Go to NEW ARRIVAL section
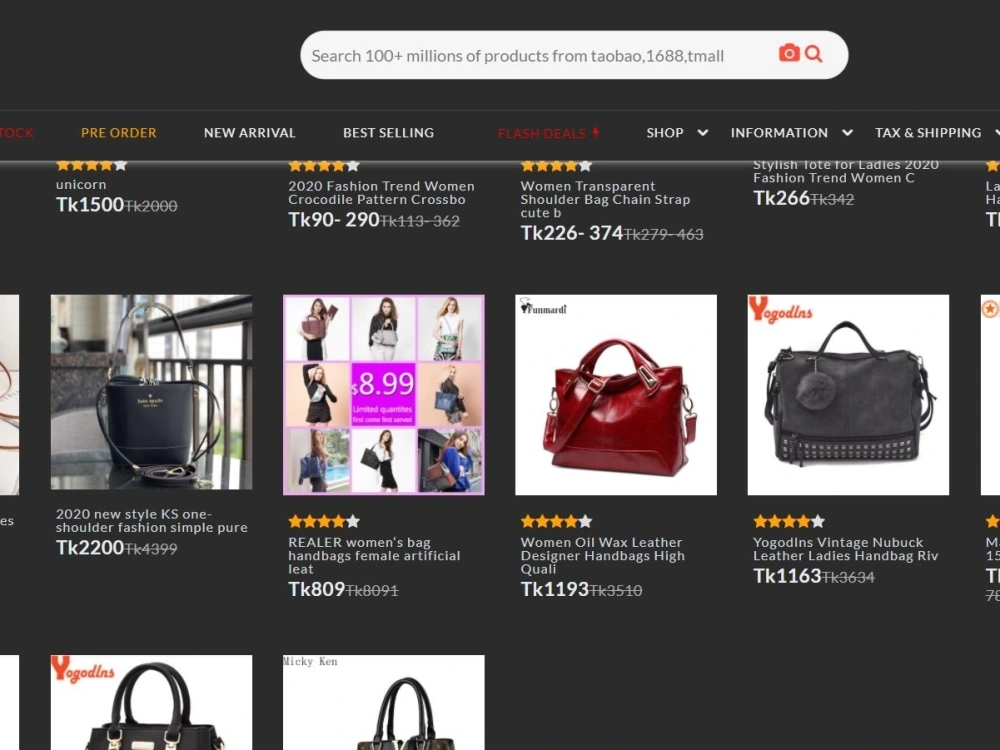The image size is (1000, 750). (x=249, y=133)
